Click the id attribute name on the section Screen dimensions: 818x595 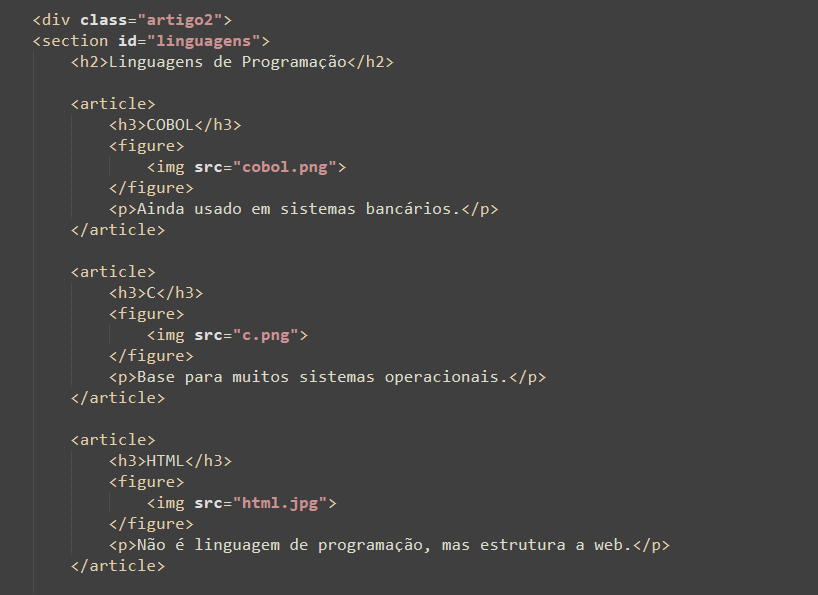pyautogui.click(x=124, y=41)
